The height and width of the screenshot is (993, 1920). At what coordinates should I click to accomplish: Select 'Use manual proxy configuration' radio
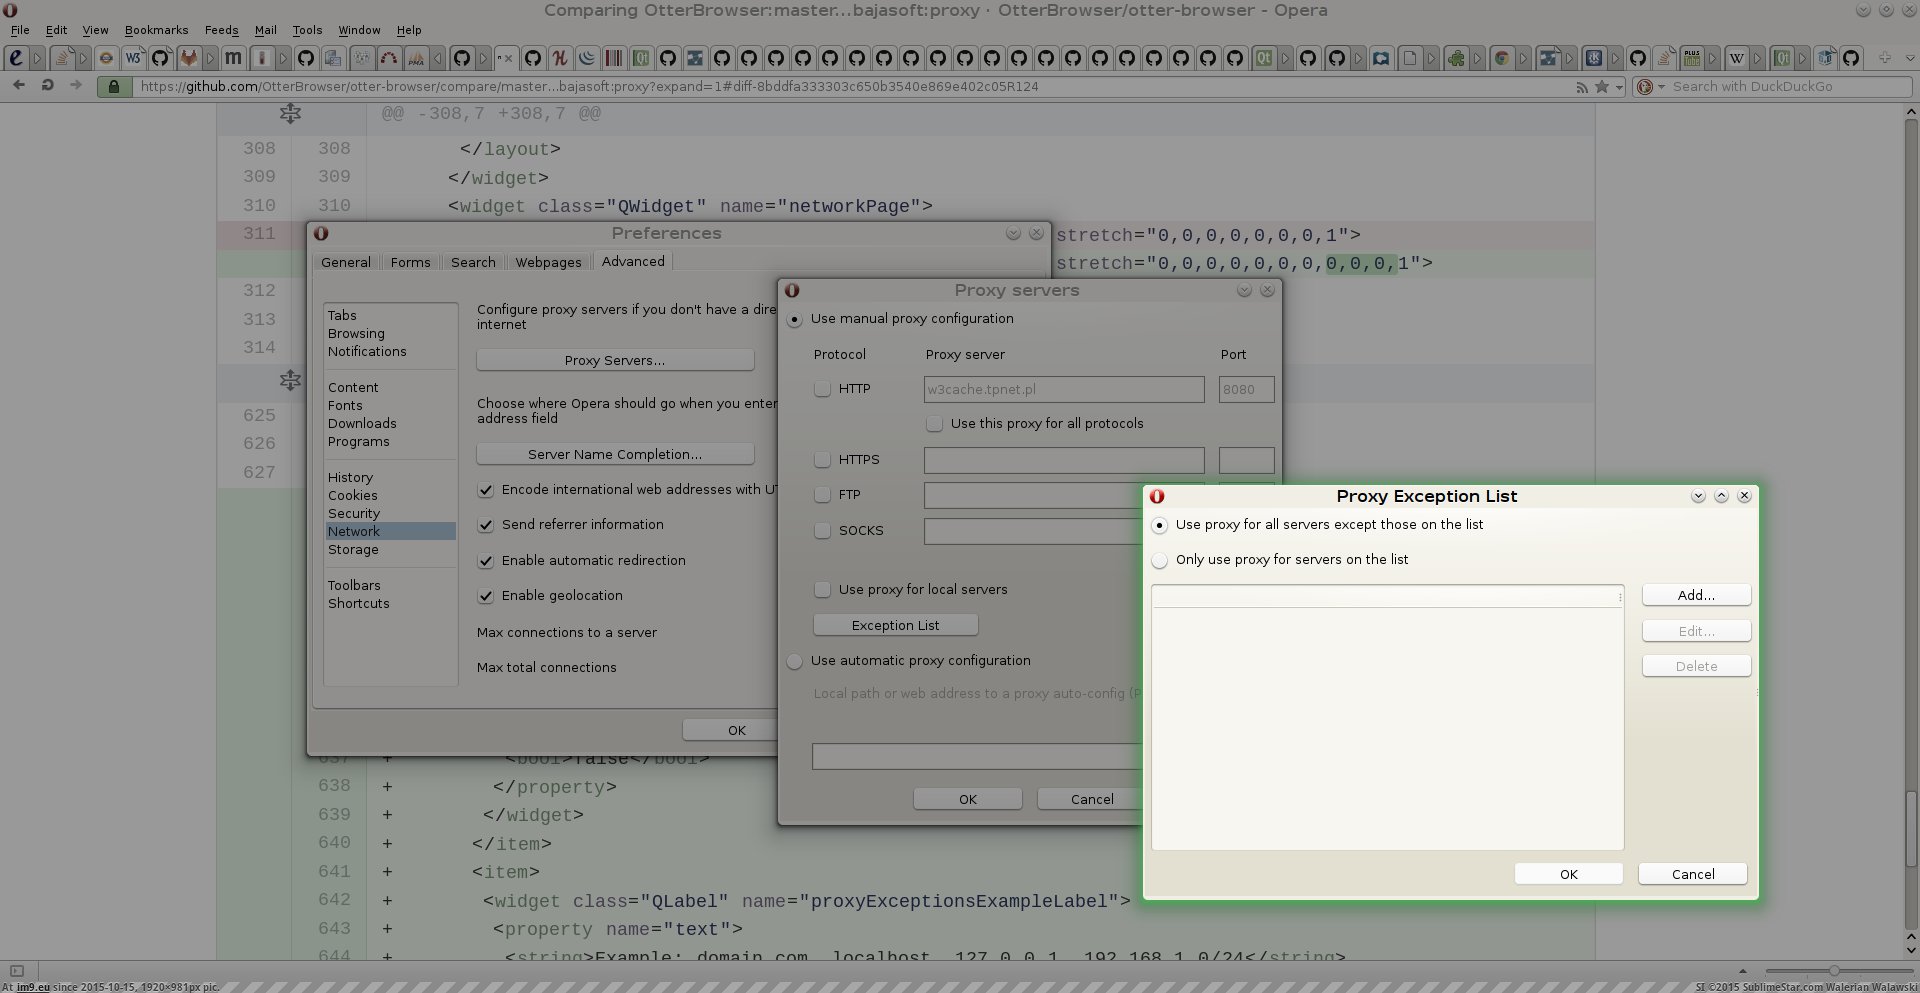[794, 319]
